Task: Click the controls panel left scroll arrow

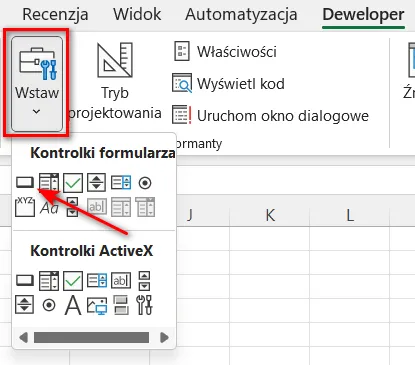Action: 23,337
